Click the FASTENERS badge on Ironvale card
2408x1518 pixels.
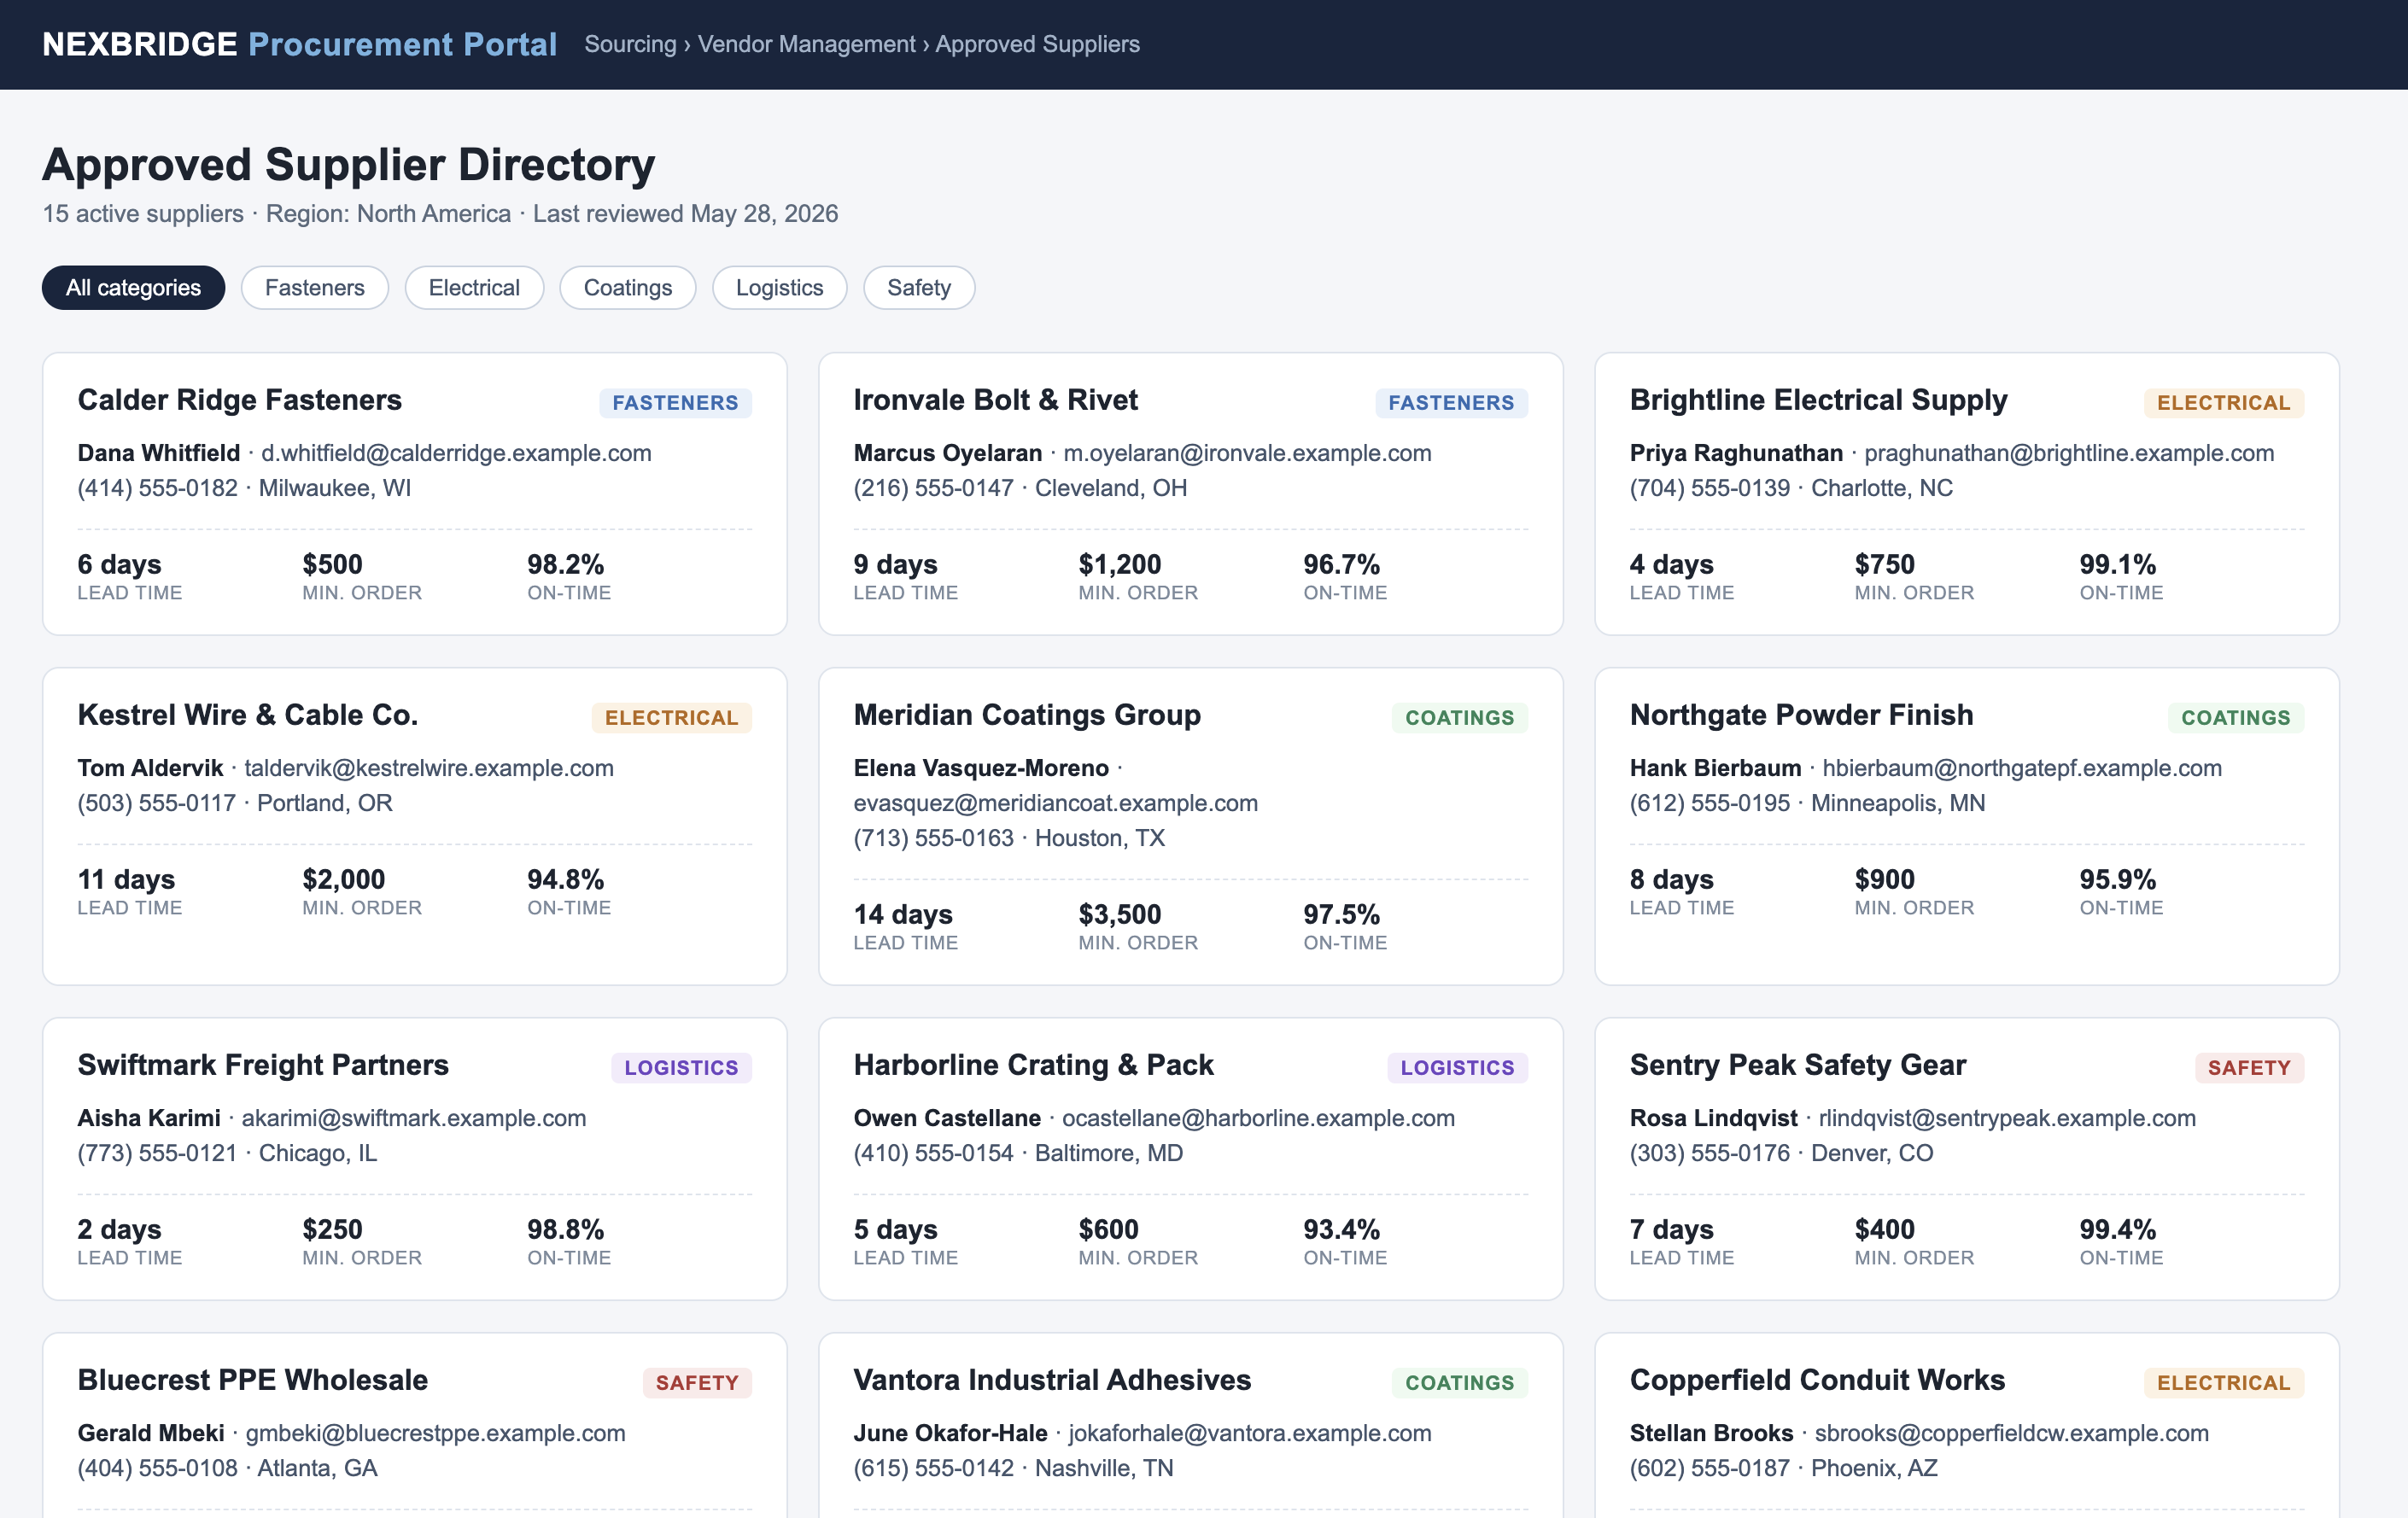tap(1451, 403)
